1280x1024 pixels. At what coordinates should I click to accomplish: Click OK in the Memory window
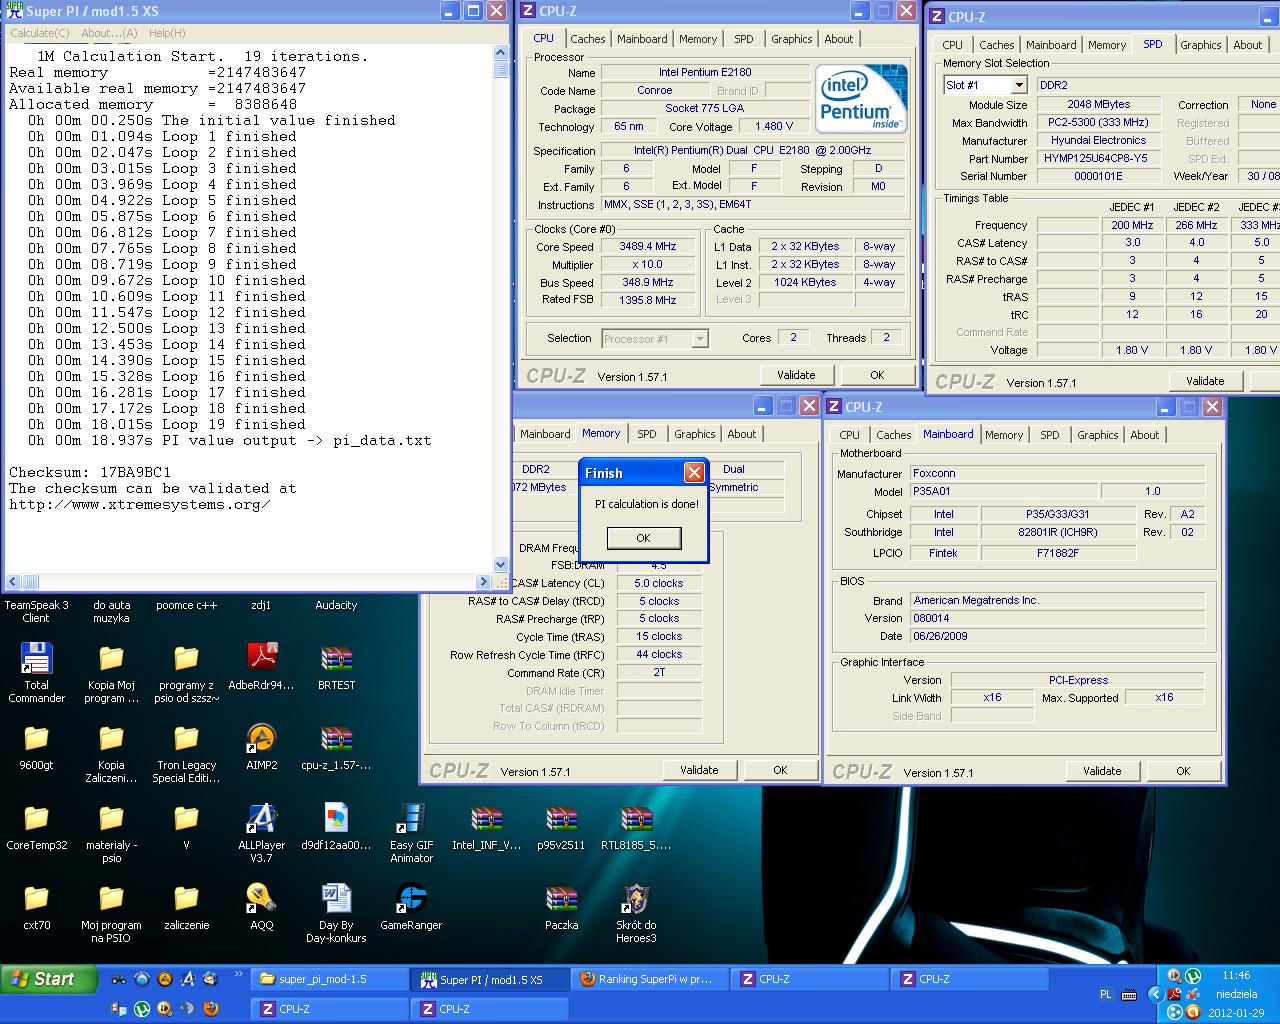pos(780,770)
